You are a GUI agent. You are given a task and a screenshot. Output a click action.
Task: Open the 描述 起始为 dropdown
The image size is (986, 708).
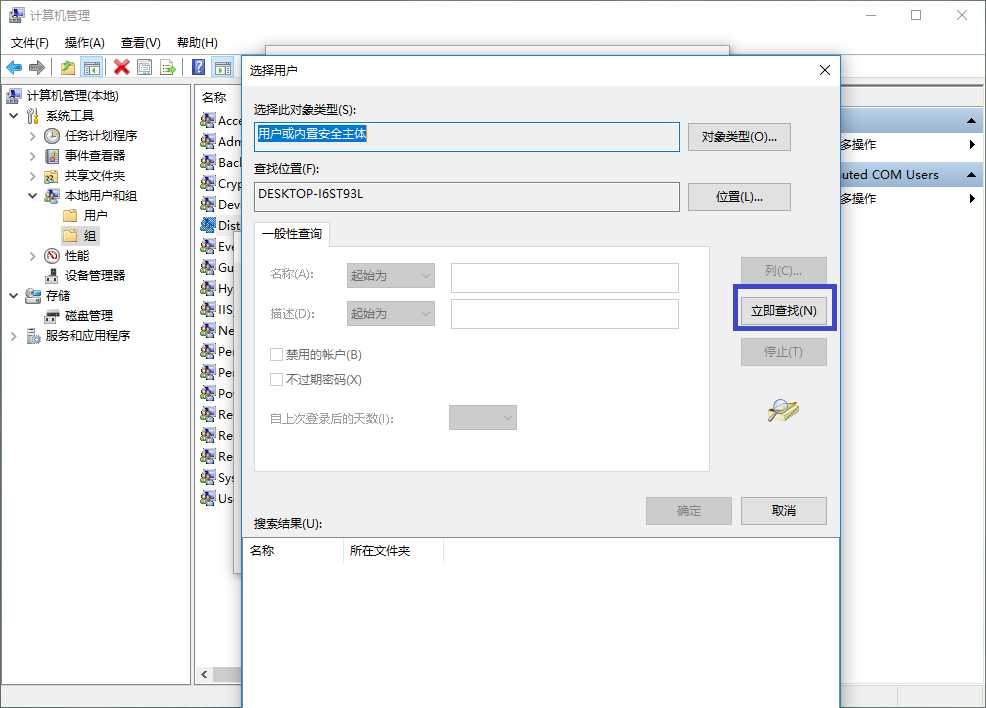coord(391,313)
